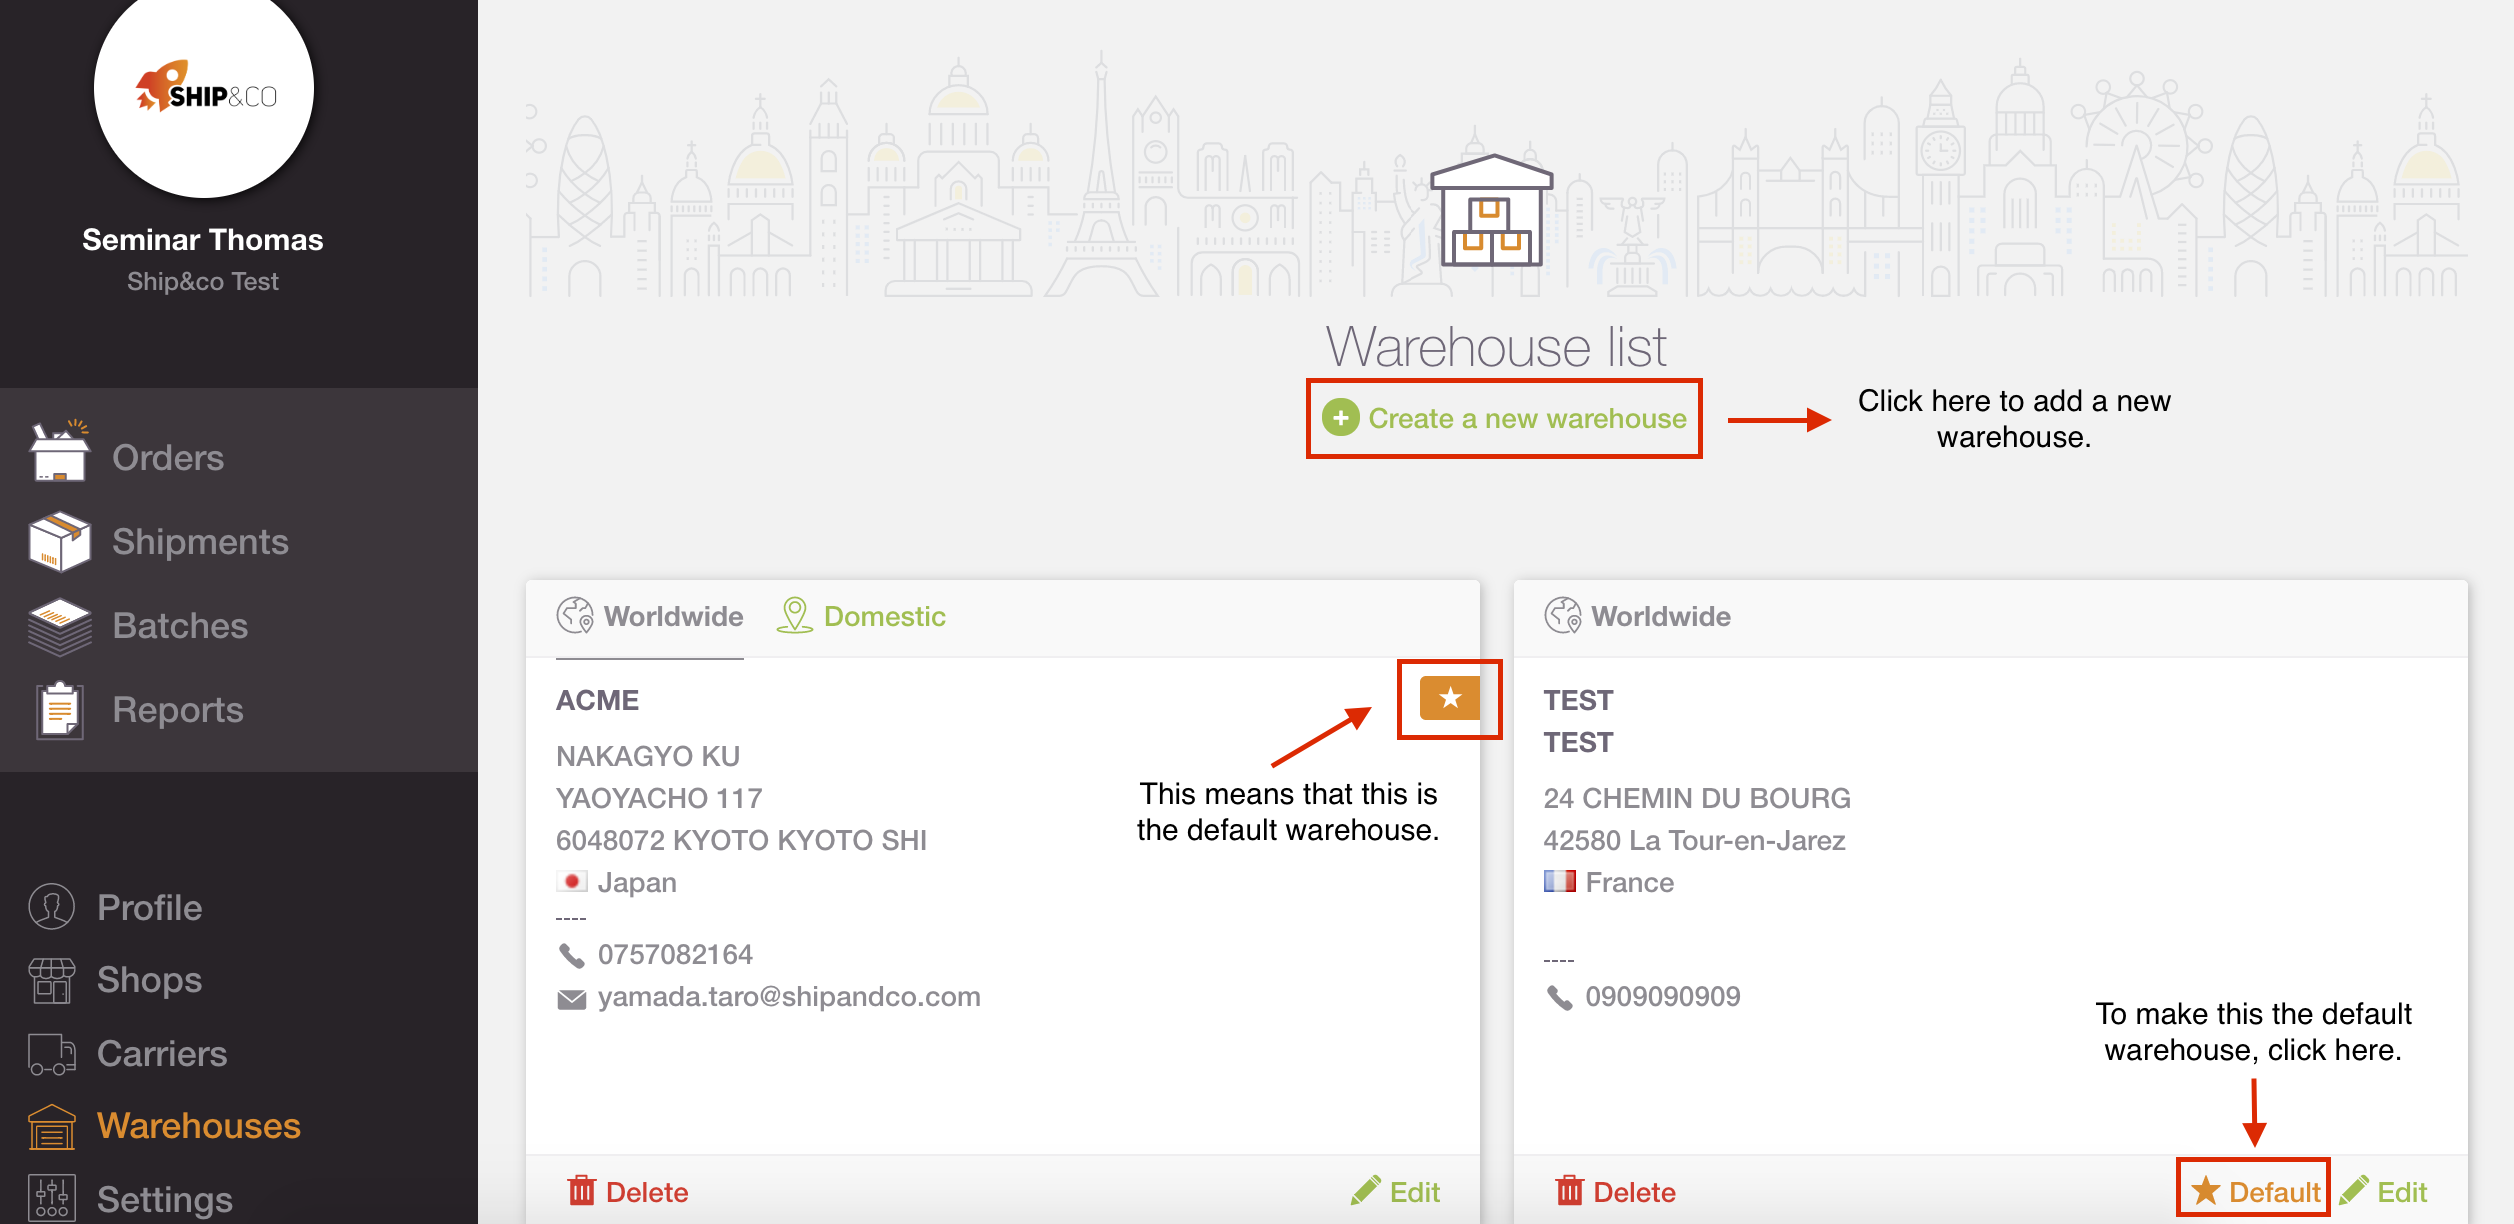
Task: Click the ACME warehouse name
Action: [597, 700]
